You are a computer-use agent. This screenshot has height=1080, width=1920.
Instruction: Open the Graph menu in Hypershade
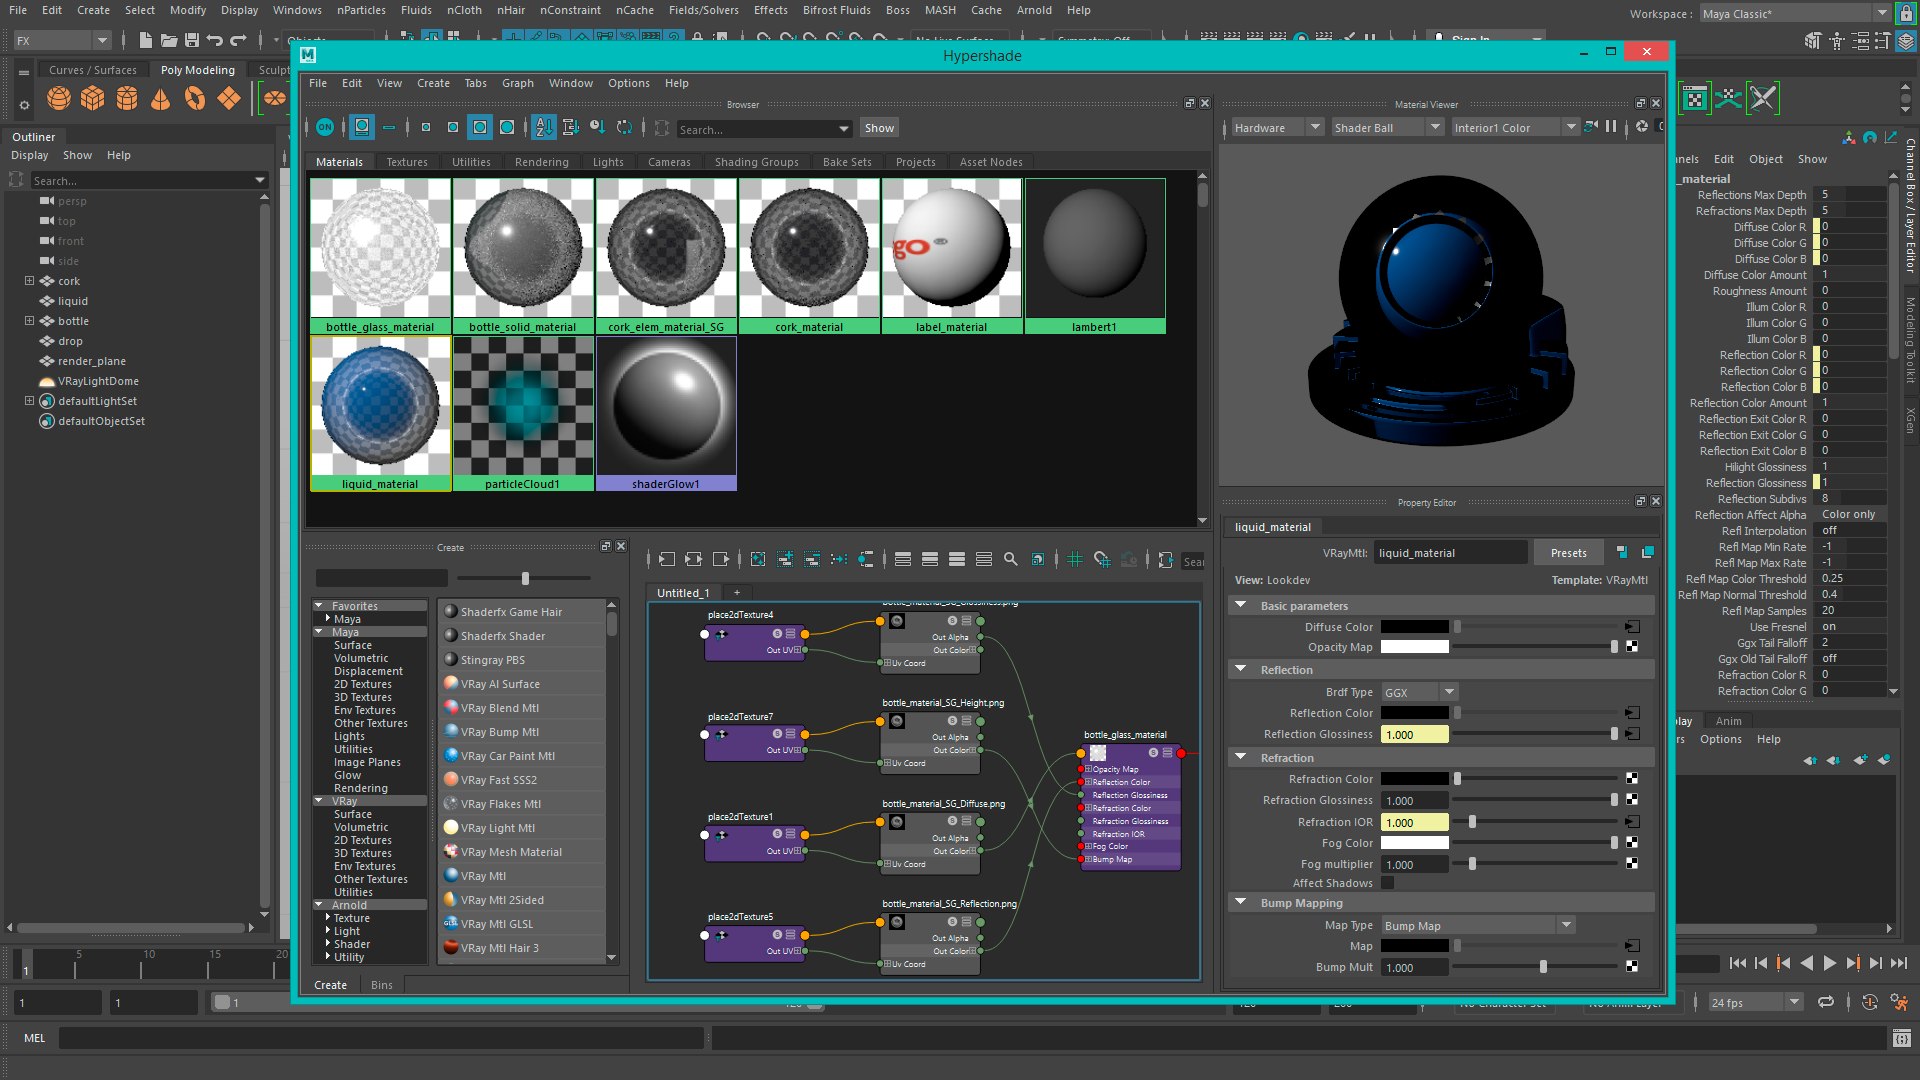tap(517, 83)
